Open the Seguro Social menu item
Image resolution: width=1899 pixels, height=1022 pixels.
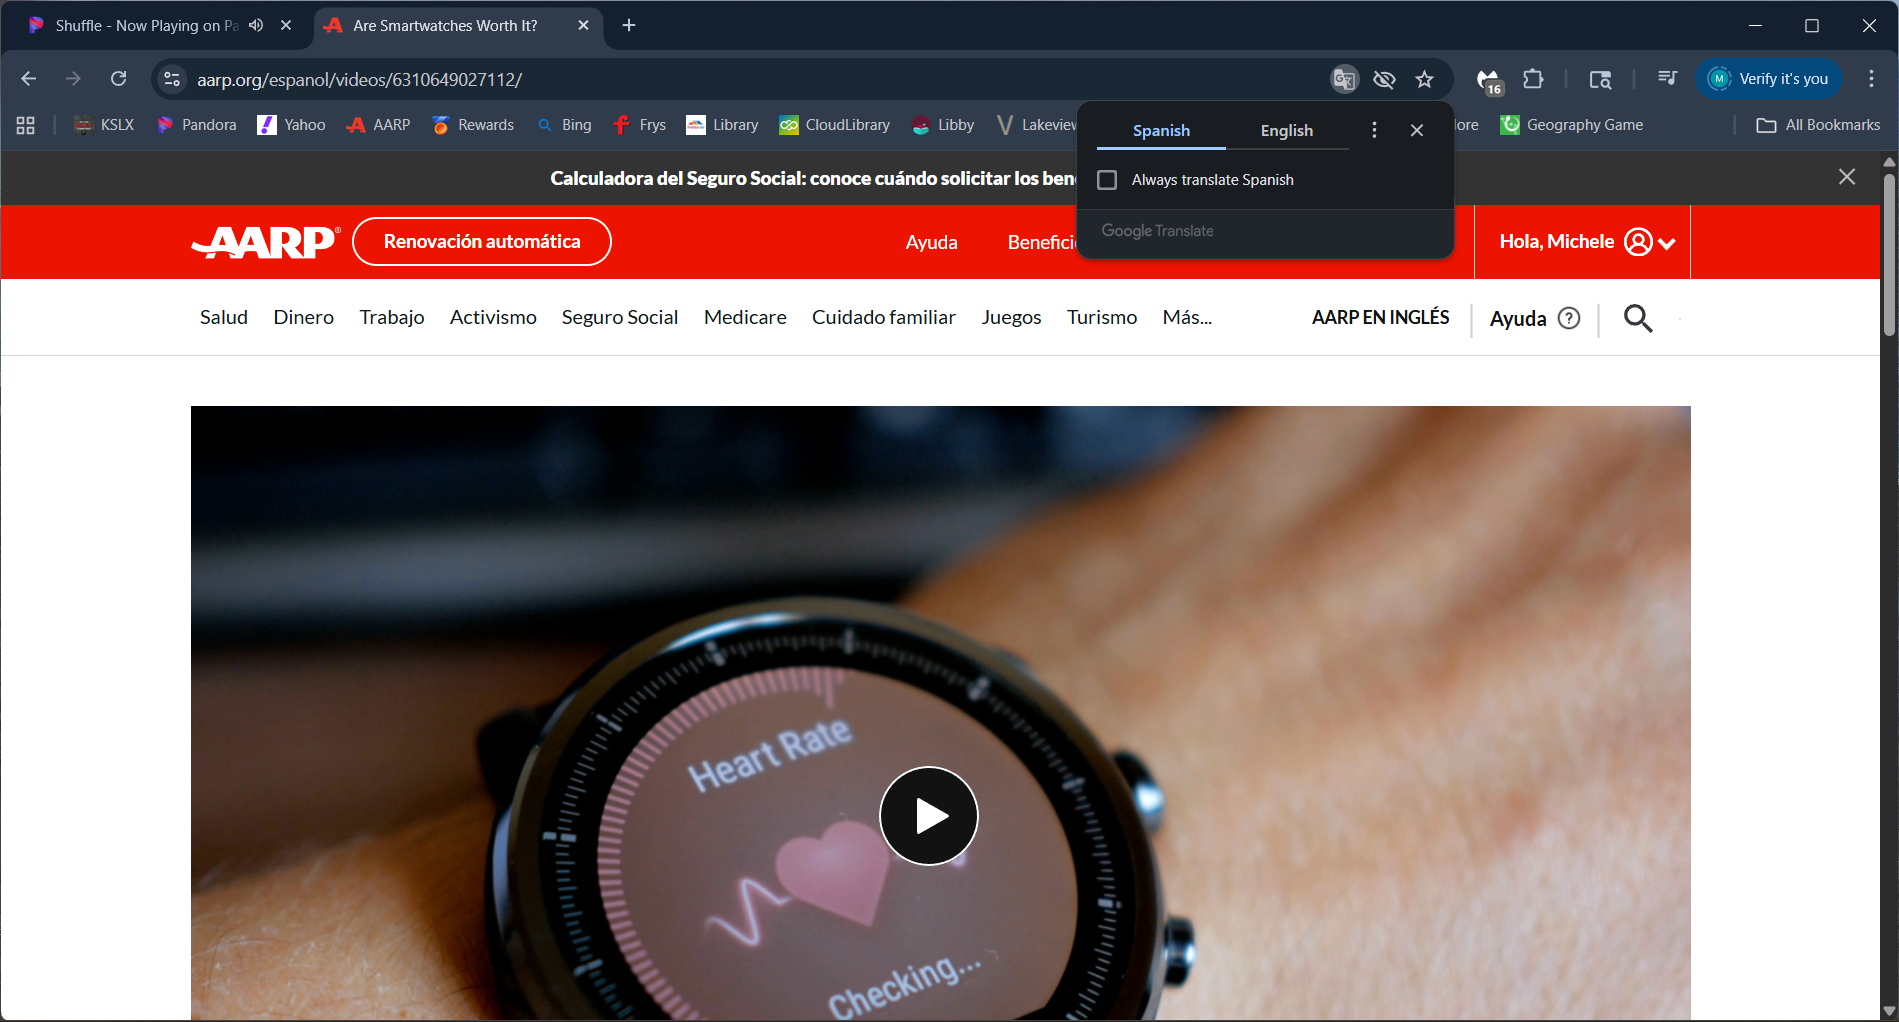tap(619, 317)
